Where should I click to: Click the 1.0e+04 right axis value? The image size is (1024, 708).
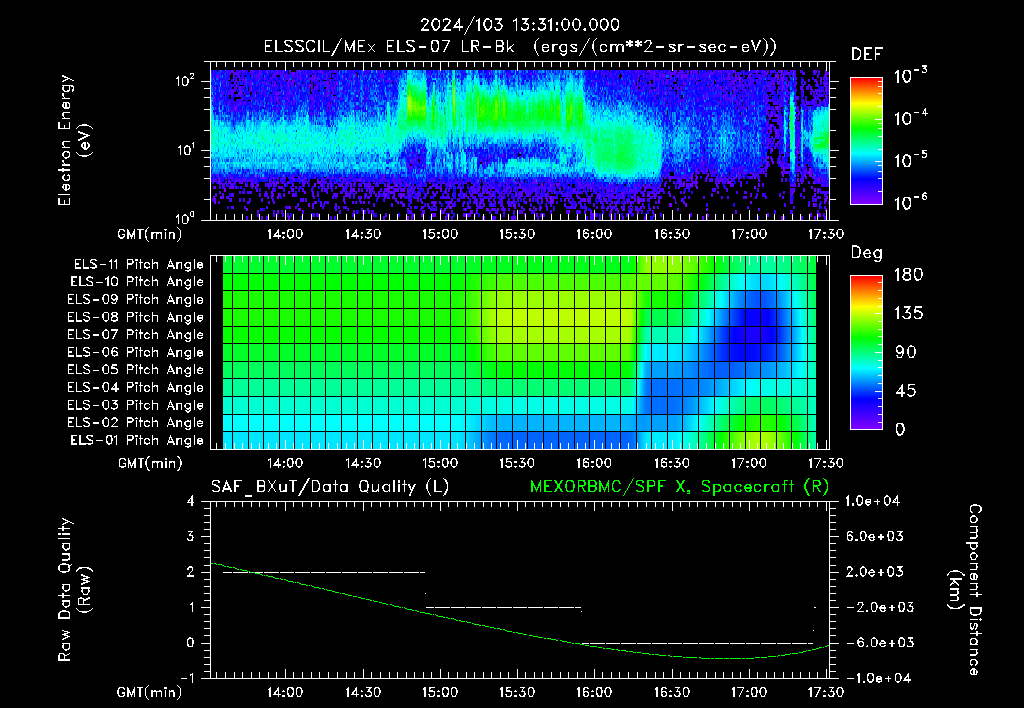[872, 501]
